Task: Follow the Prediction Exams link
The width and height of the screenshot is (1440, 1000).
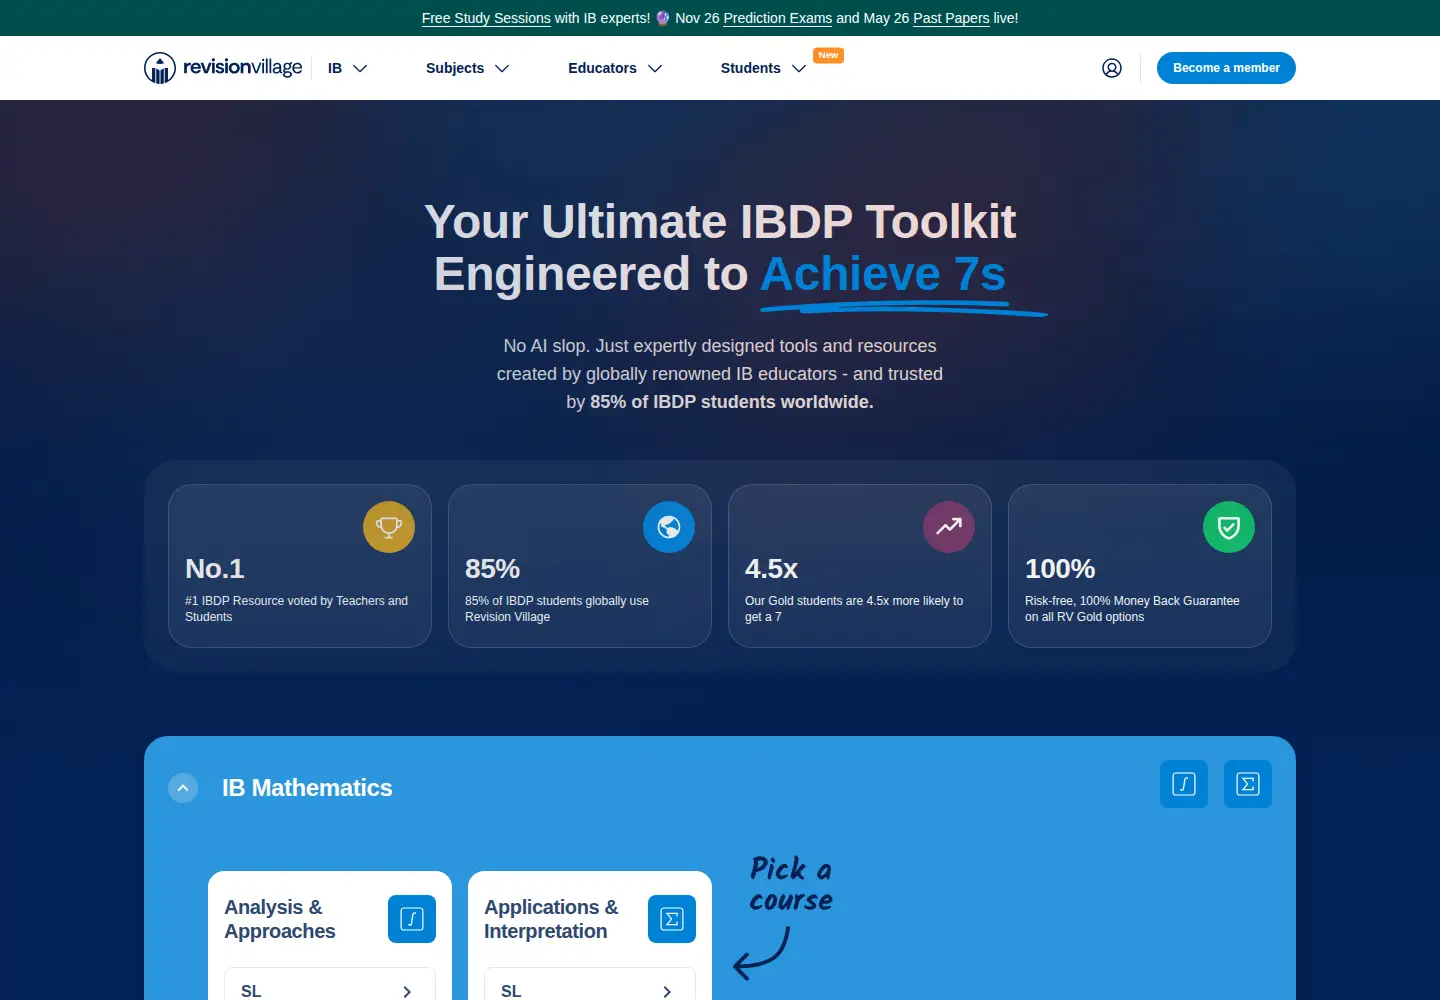Action: pyautogui.click(x=777, y=18)
